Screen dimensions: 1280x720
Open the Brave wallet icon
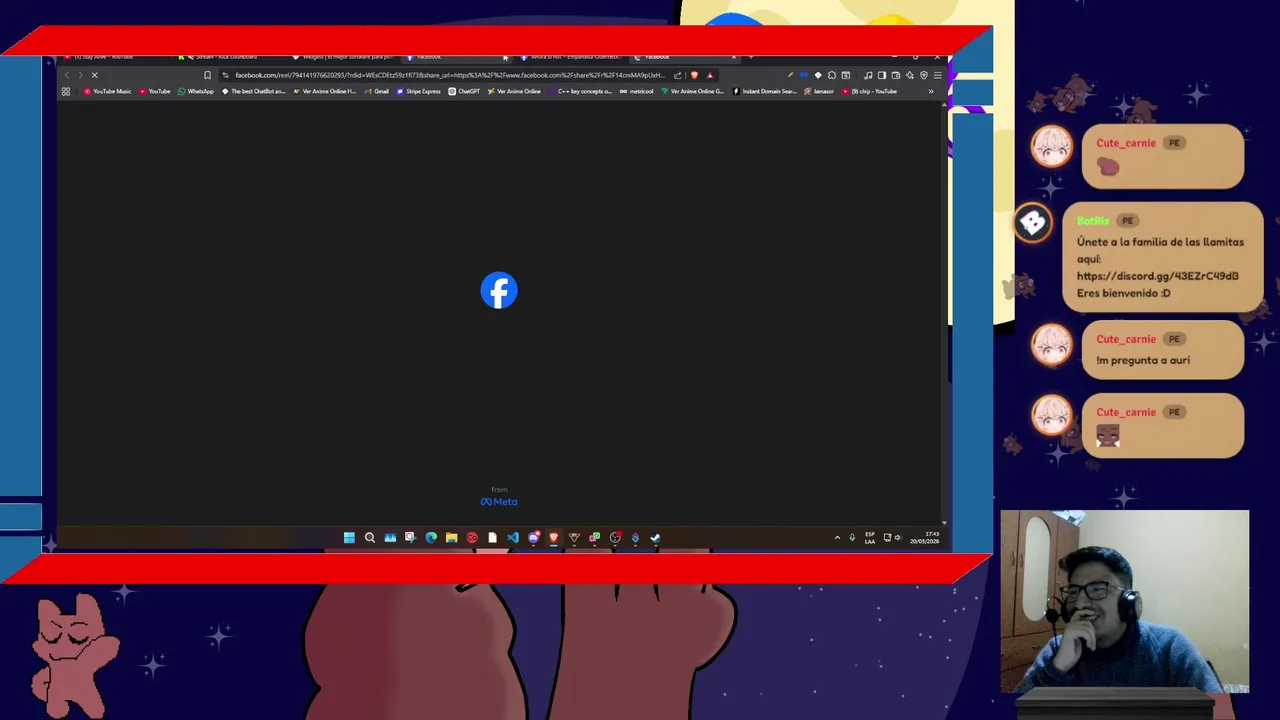click(x=896, y=75)
